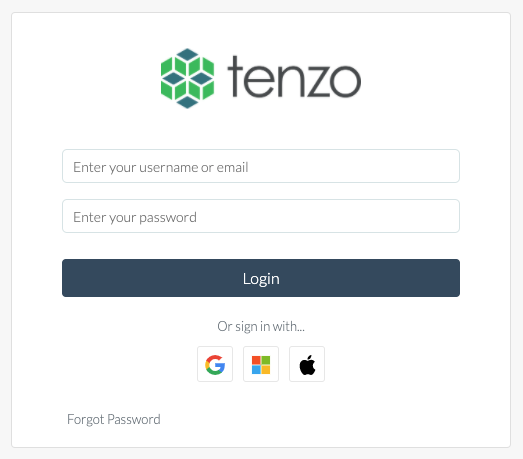Focus the username or email field
523x459 pixels.
click(x=261, y=166)
